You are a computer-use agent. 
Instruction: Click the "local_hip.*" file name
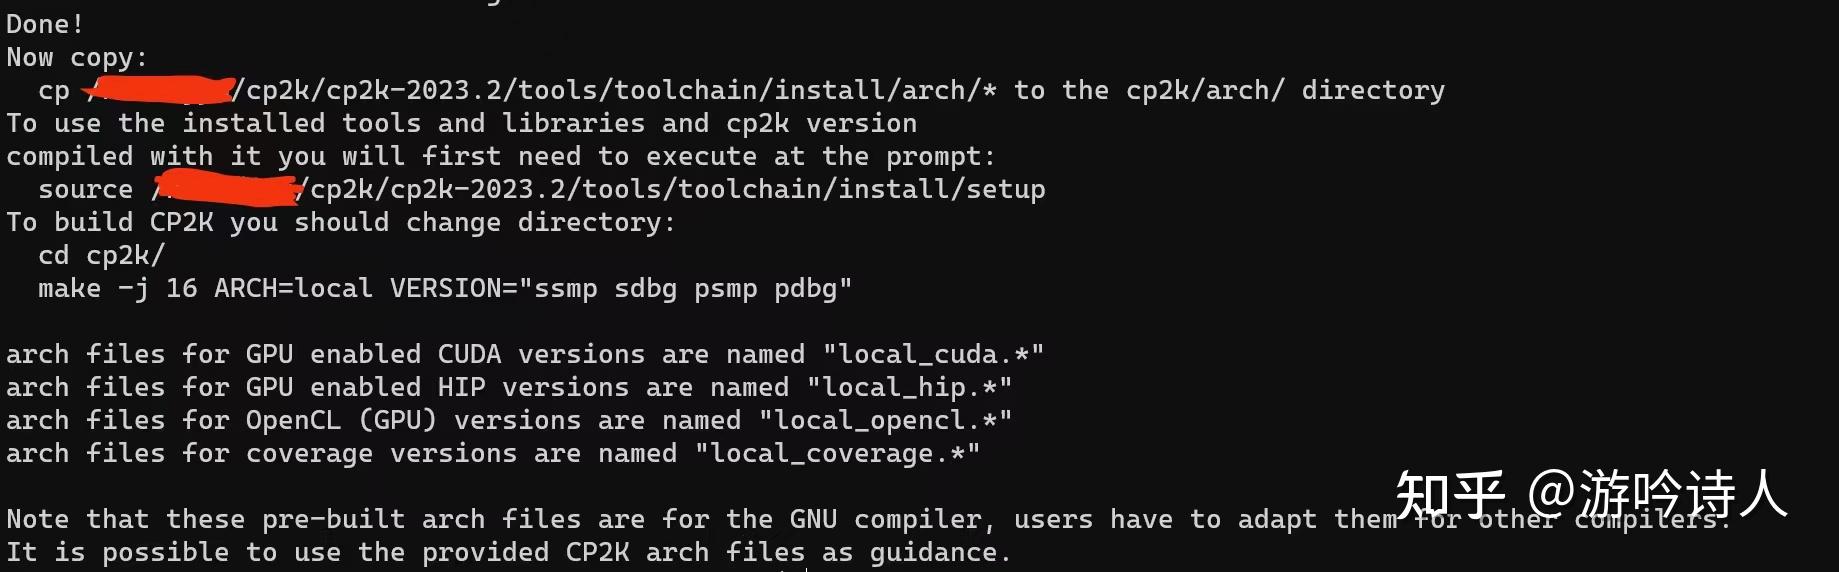tap(909, 387)
